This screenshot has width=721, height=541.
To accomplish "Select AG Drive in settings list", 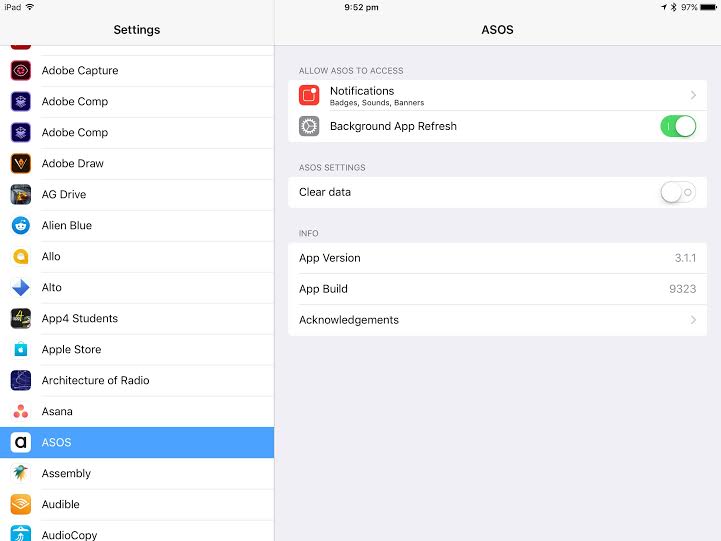I will 137,194.
